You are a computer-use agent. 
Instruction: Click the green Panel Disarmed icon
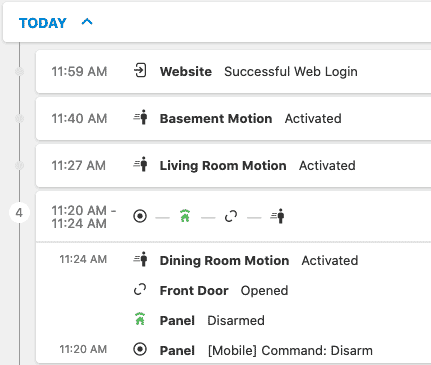pyautogui.click(x=140, y=319)
